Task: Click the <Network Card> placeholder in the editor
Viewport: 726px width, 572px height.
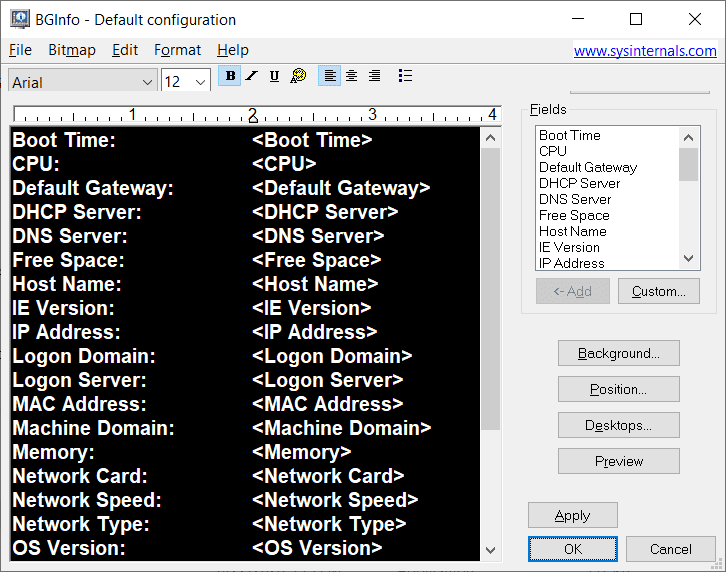Action: [x=328, y=476]
